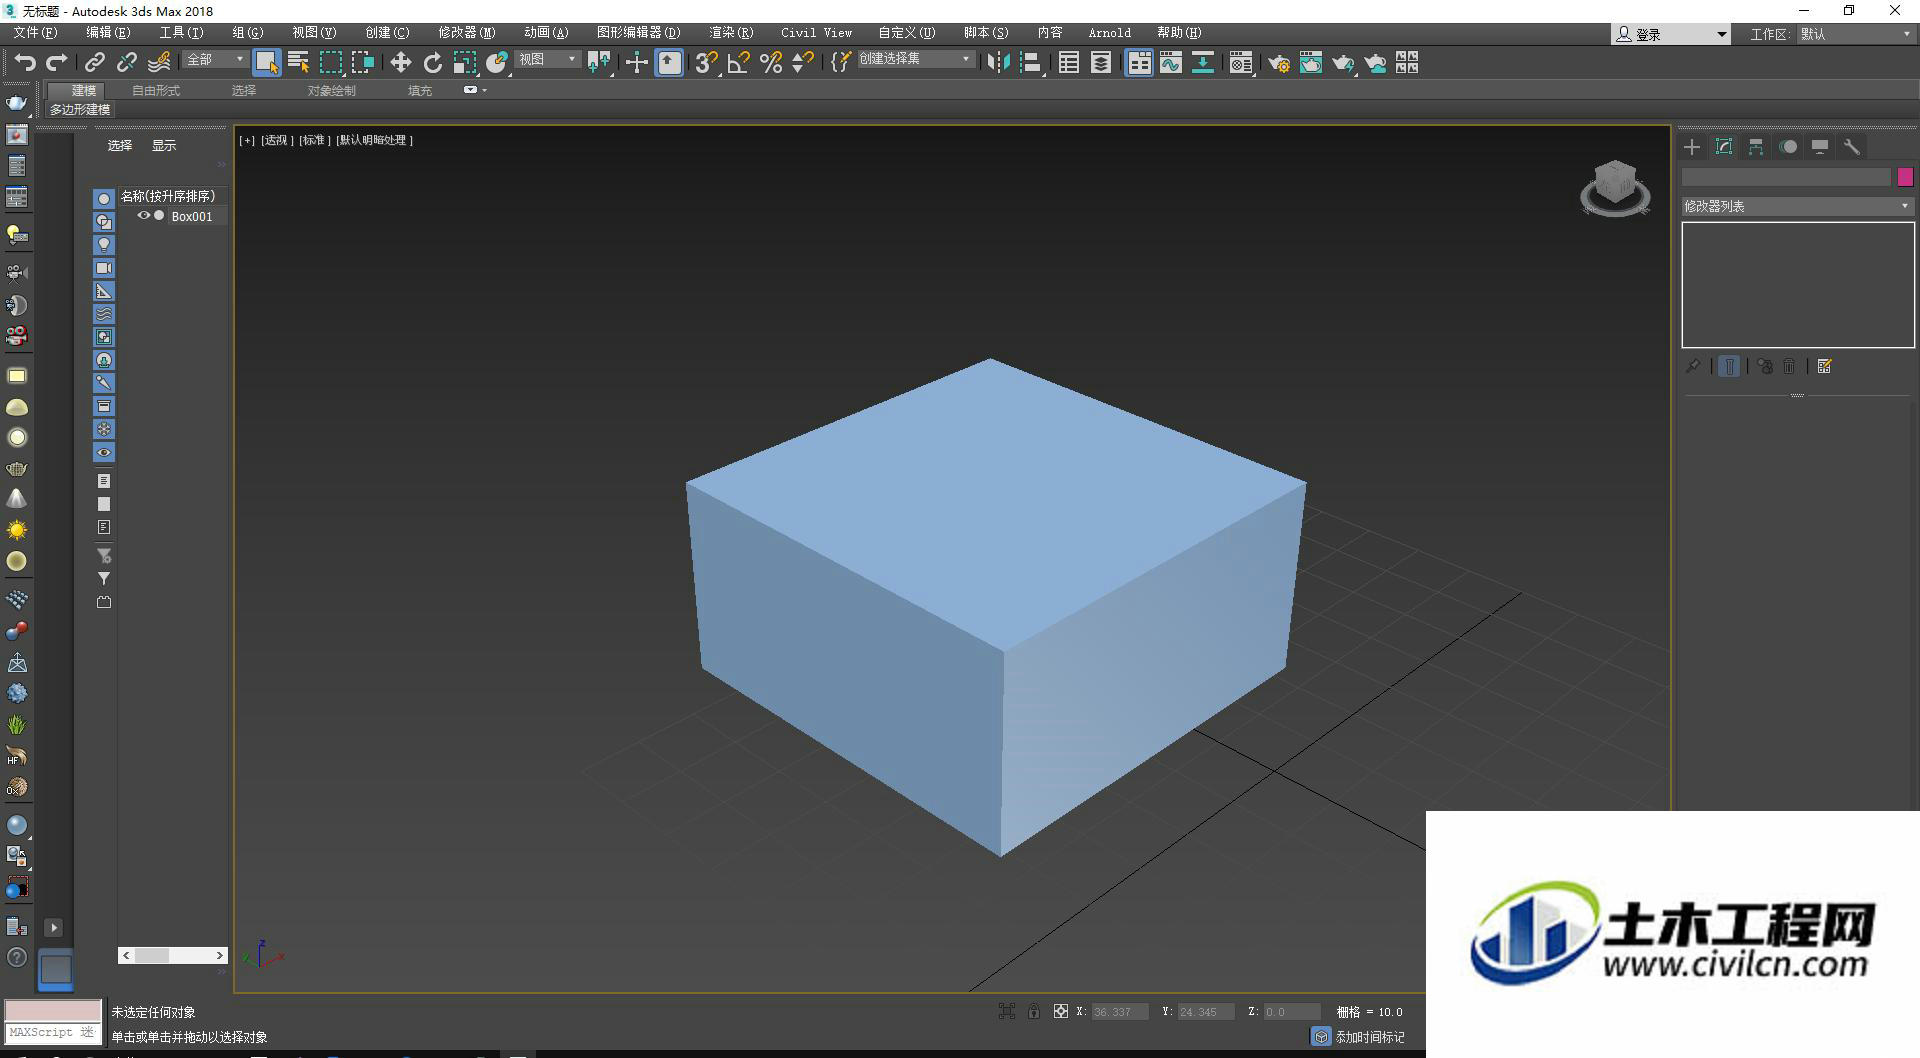This screenshot has width=1920, height=1058.
Task: Open the reference coordinate system dropdown 视图
Action: coord(547,60)
